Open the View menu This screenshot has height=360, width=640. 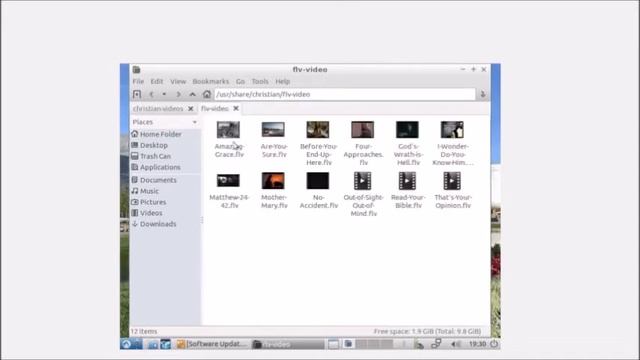pos(178,81)
